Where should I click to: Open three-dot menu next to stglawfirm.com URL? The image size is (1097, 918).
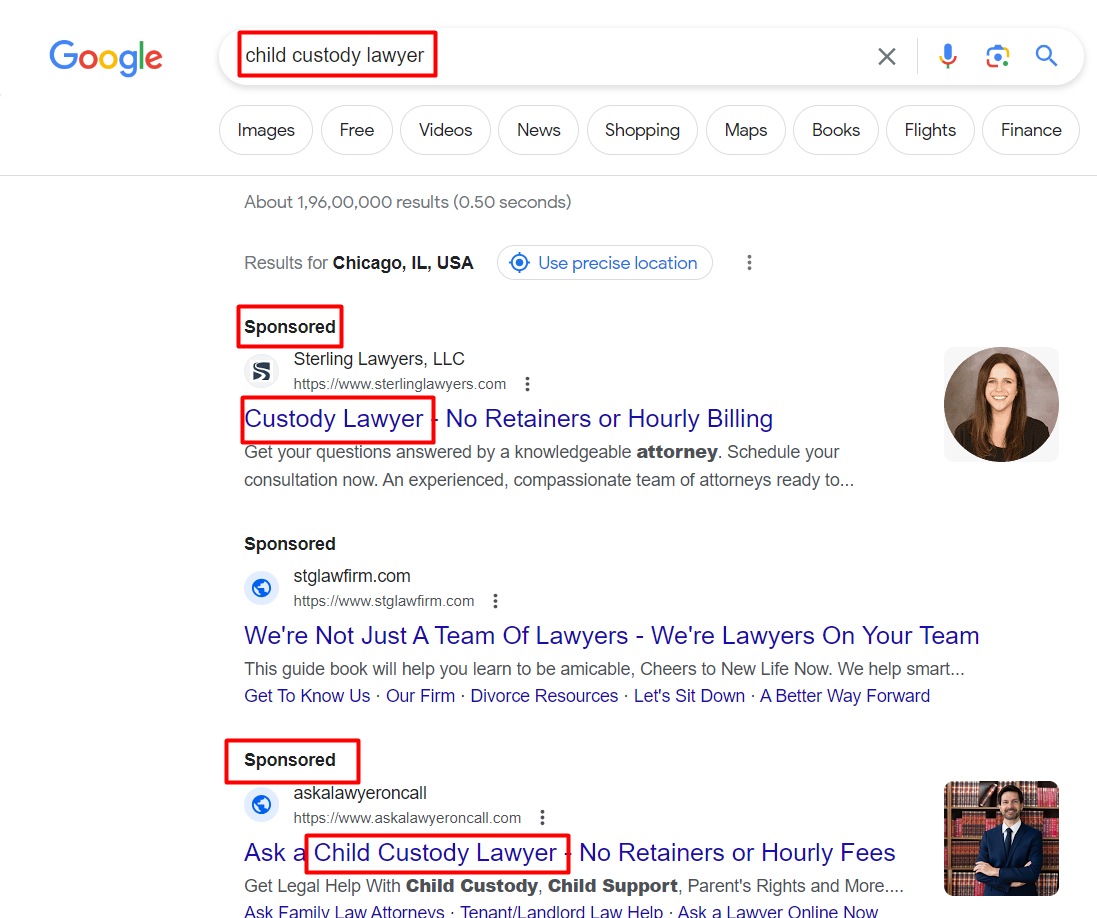pos(495,601)
